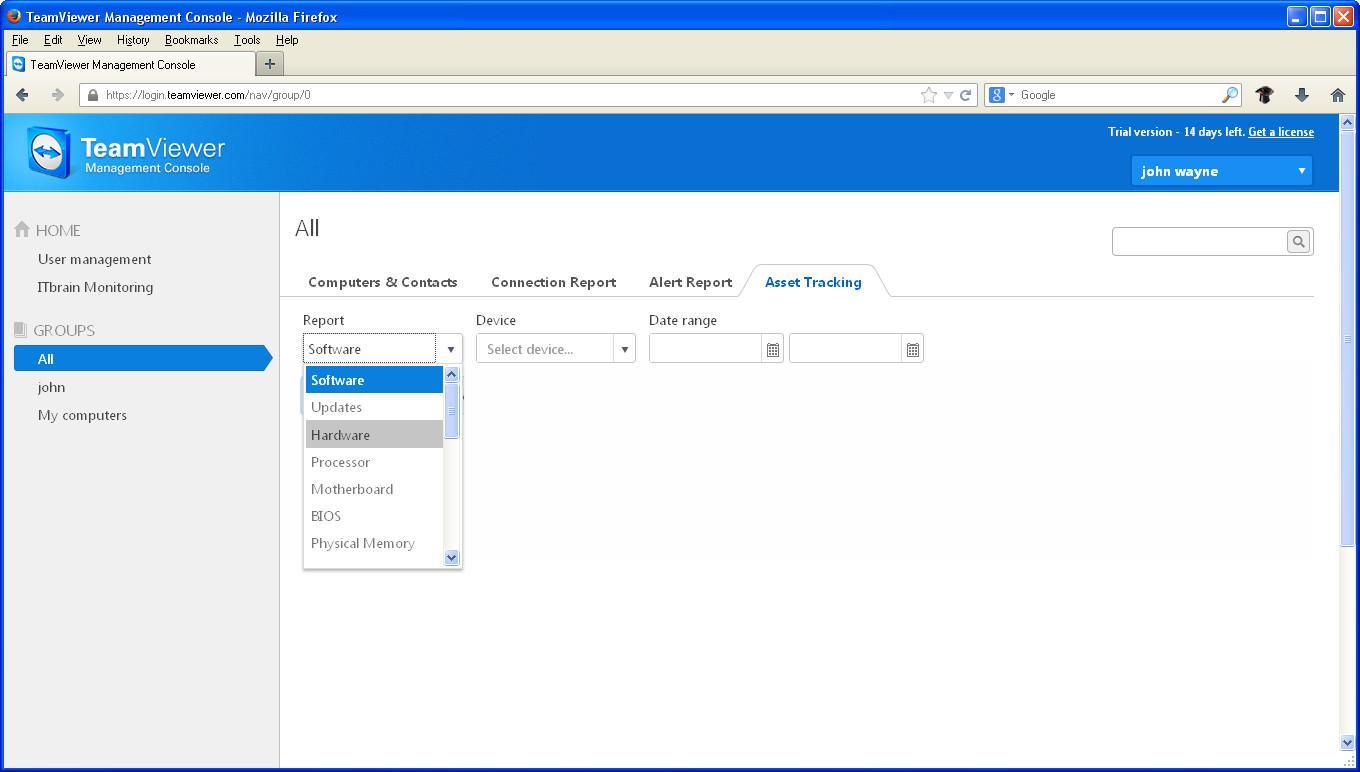Open a new tab with plus button
Screen dimensions: 1360x772
click(x=269, y=64)
